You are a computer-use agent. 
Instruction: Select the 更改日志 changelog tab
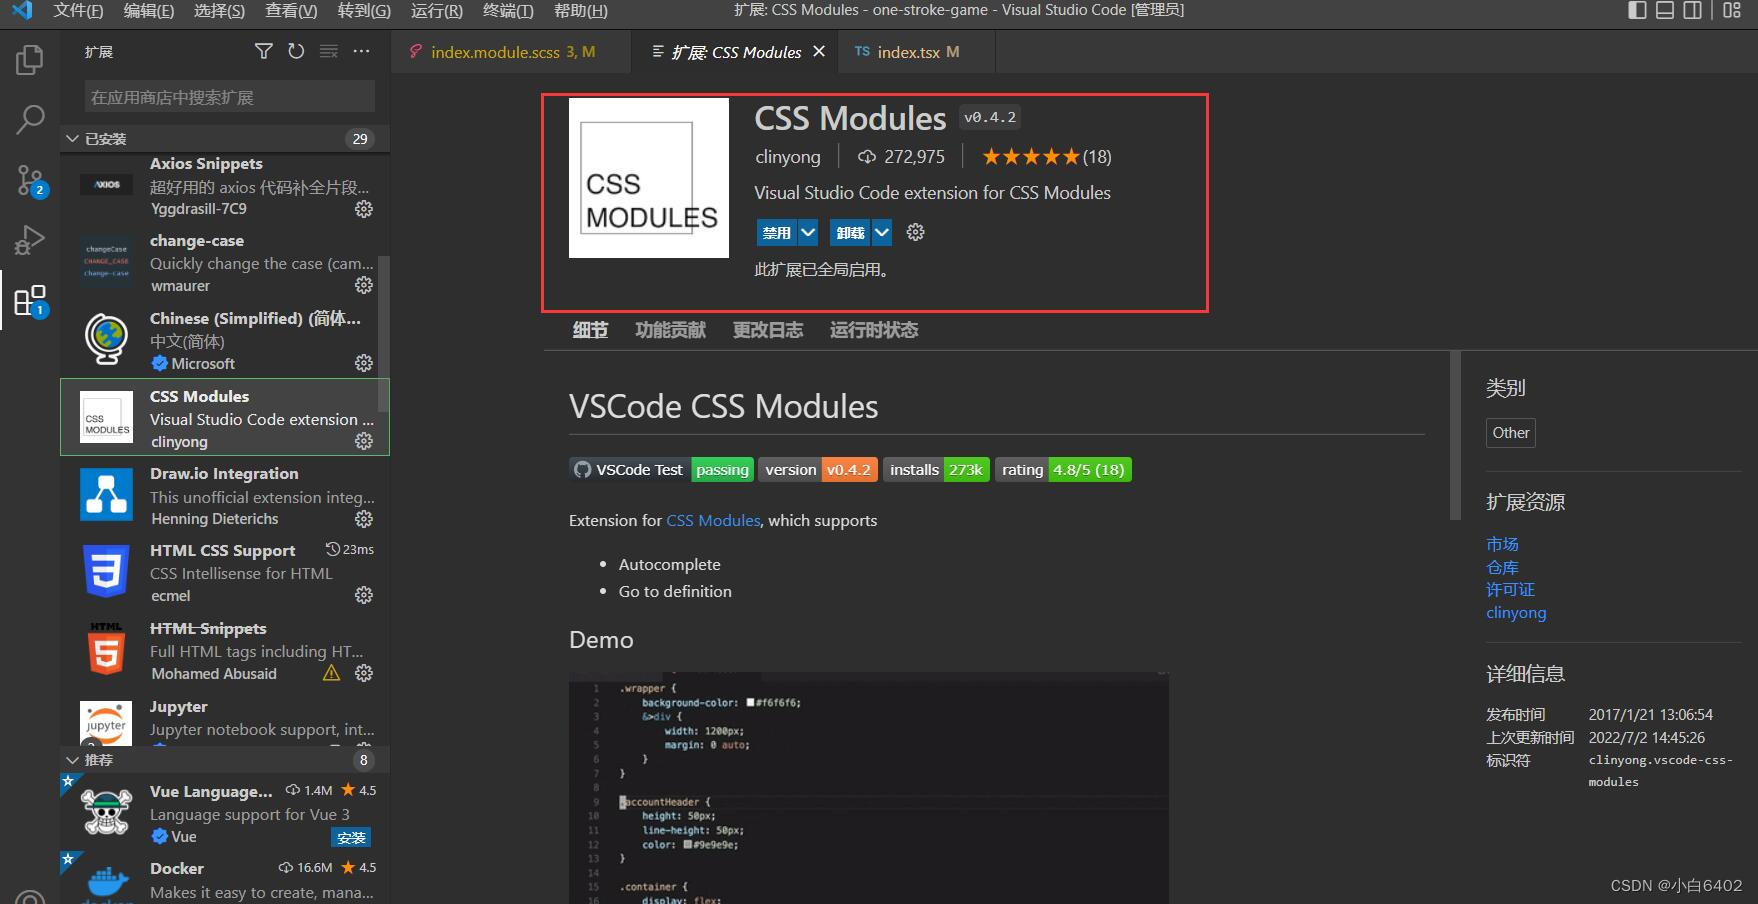click(x=768, y=330)
